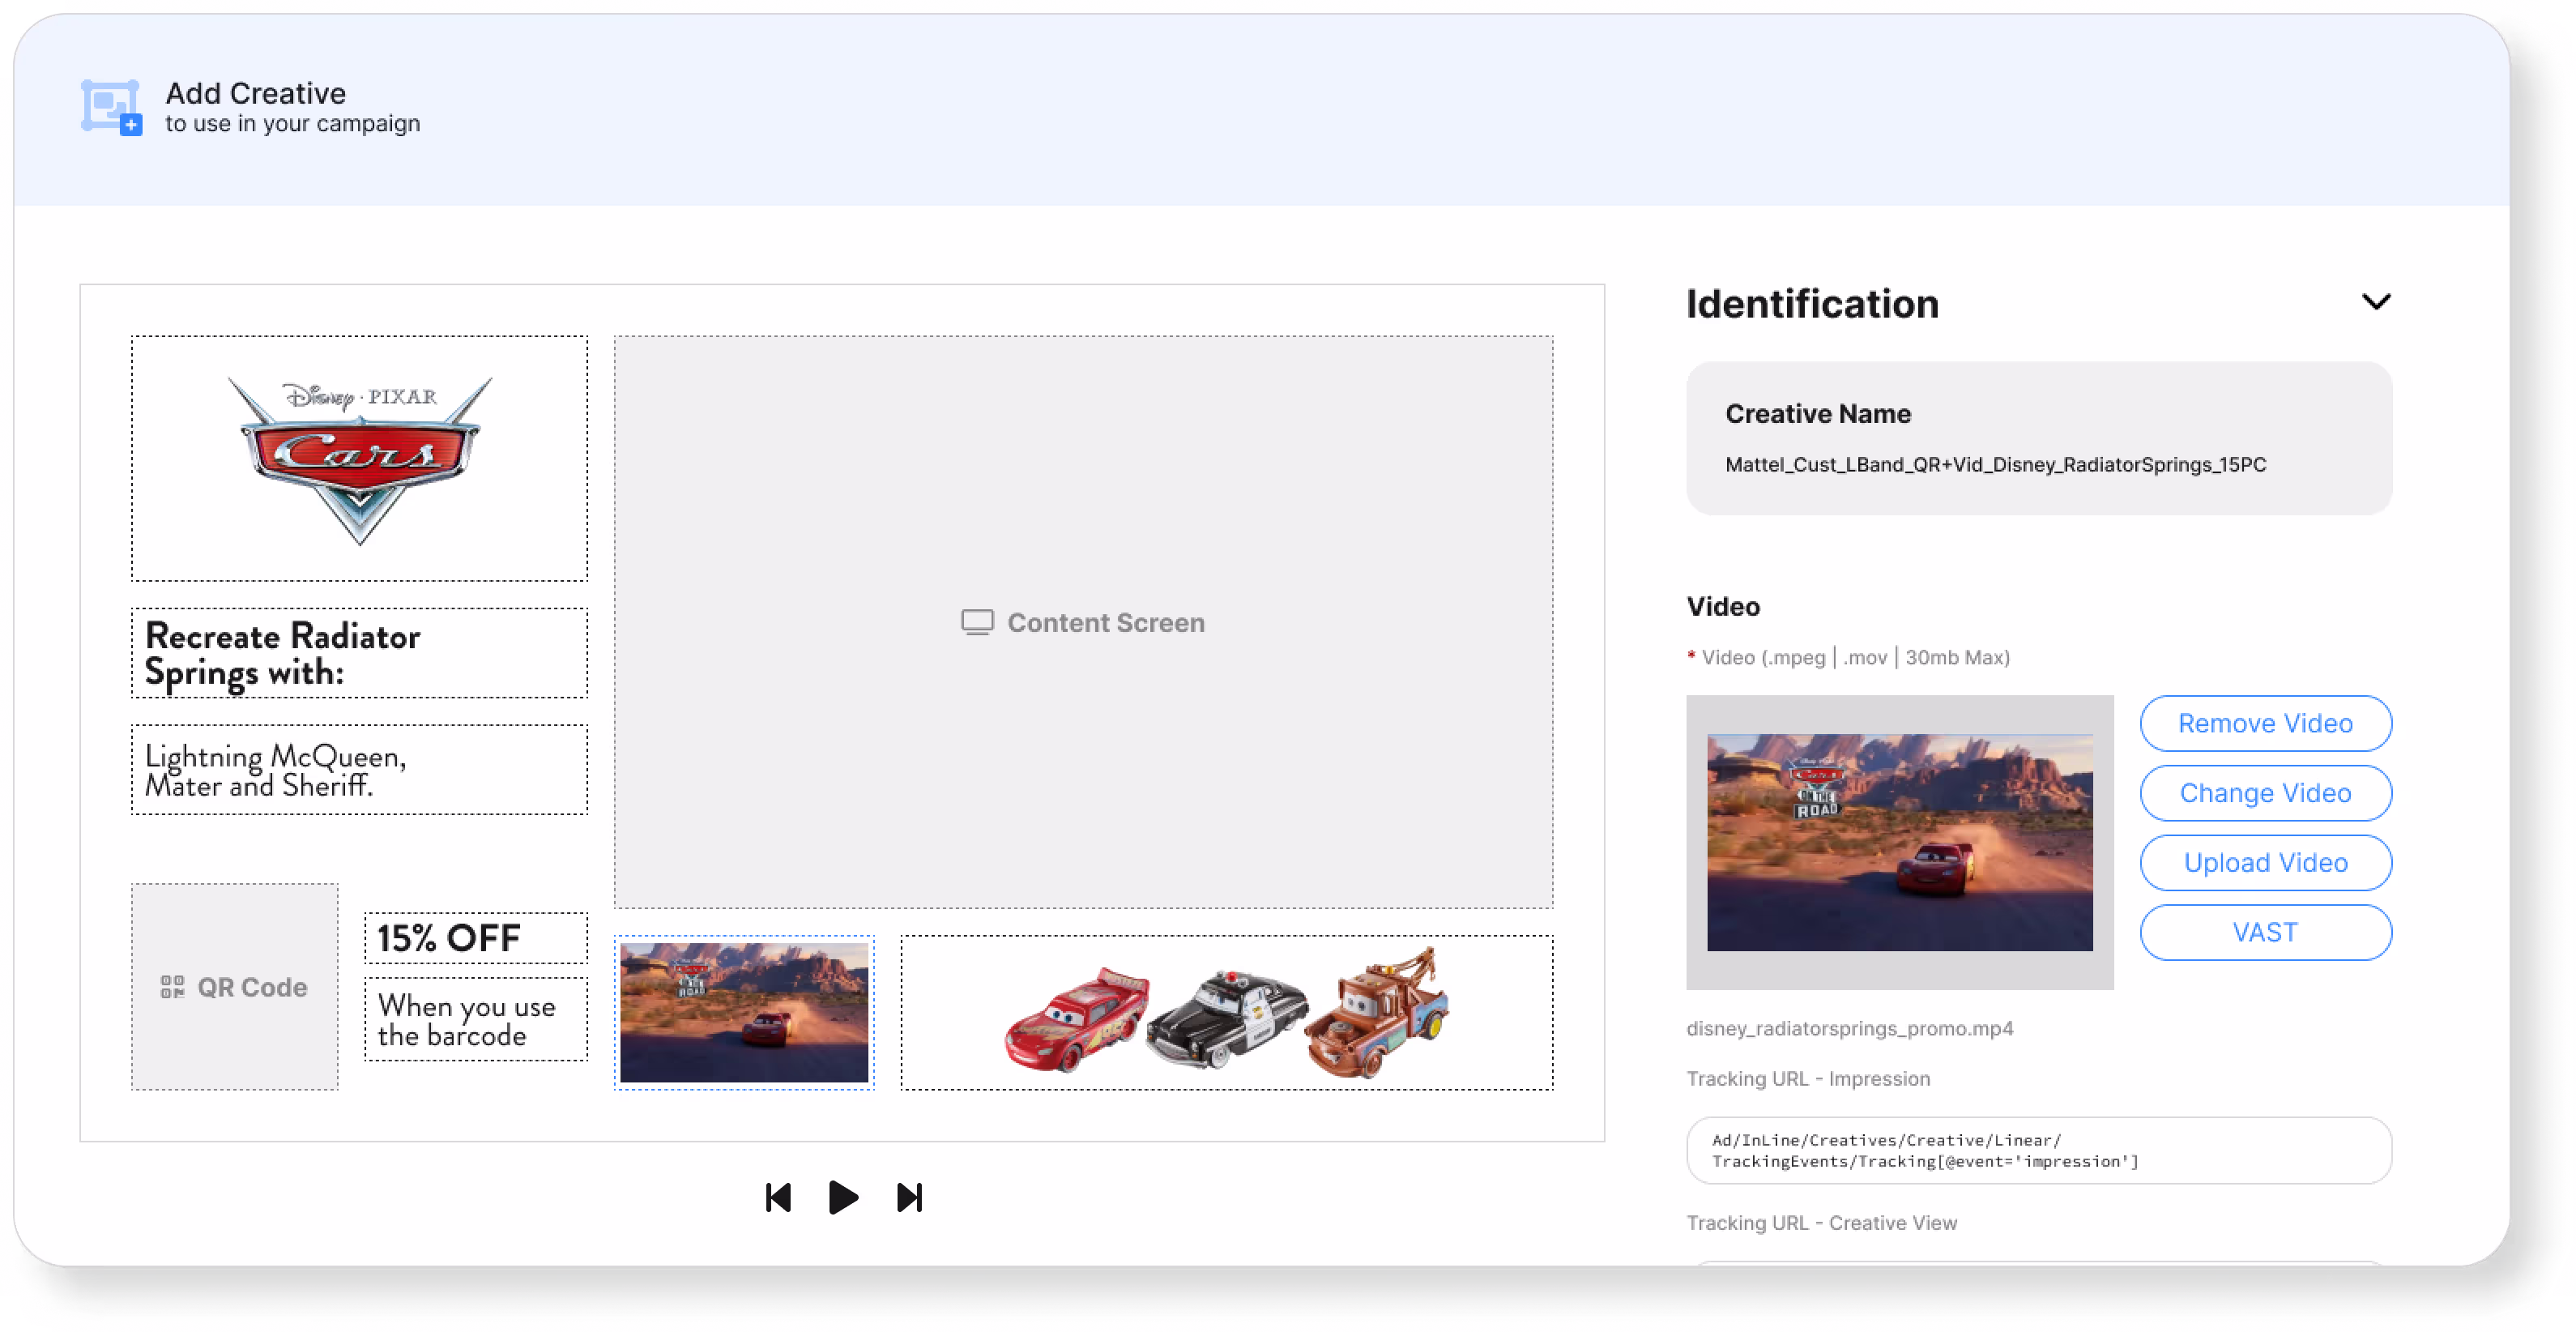The height and width of the screenshot is (1332, 2576).
Task: Skip to next frame in preview
Action: point(909,1197)
